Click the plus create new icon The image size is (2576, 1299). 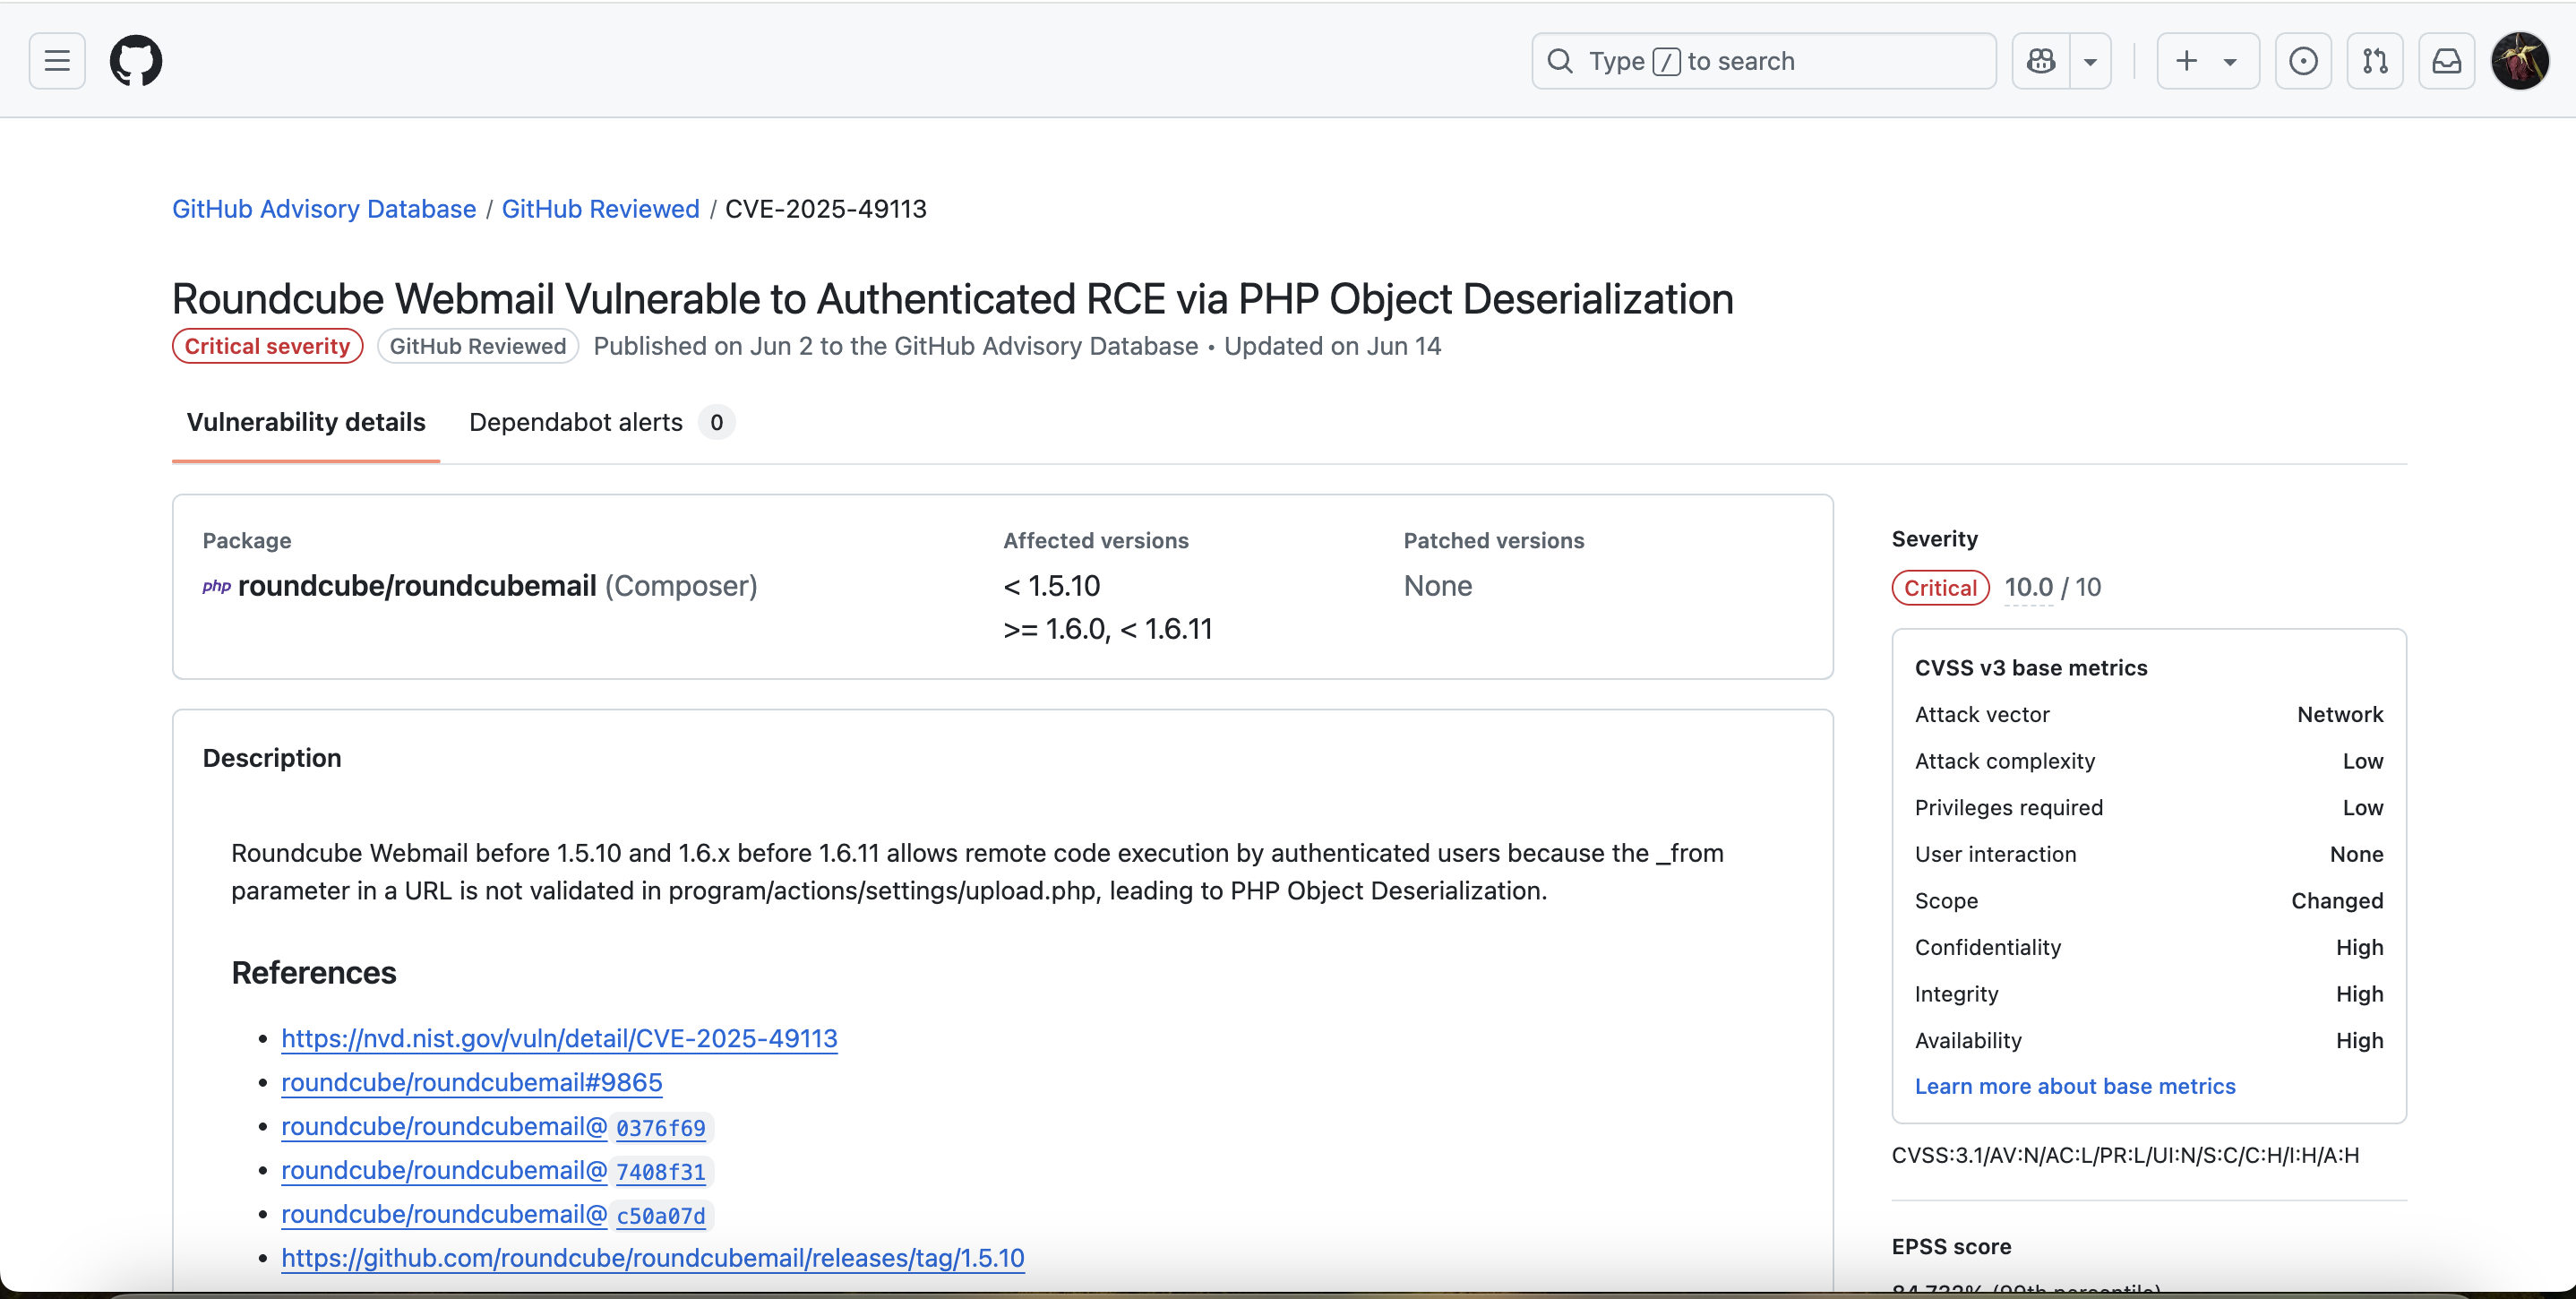coord(2187,61)
